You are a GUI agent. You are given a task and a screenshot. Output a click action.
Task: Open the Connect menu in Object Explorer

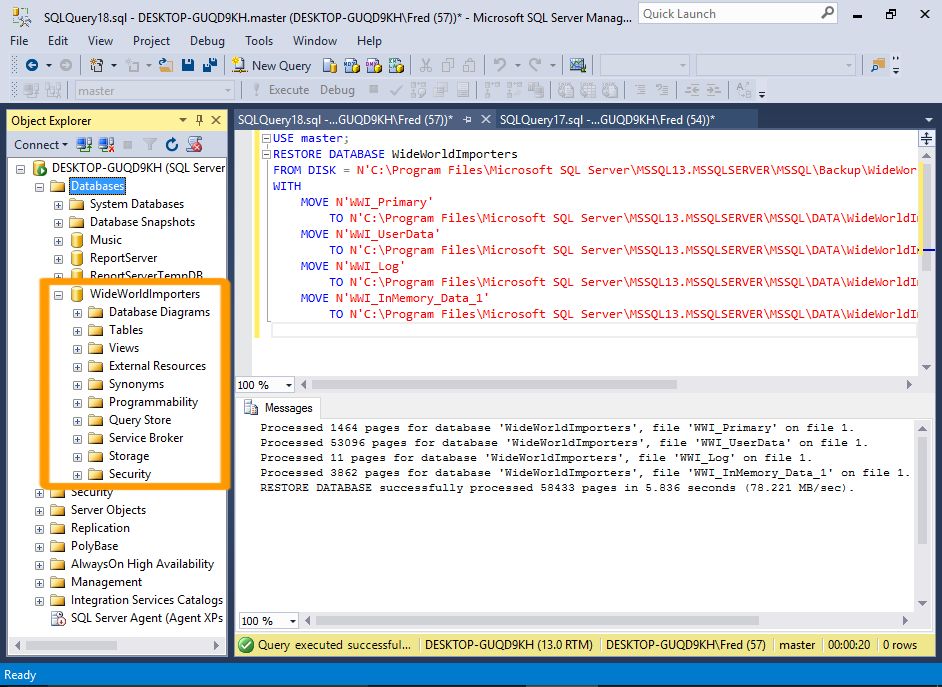coord(40,144)
